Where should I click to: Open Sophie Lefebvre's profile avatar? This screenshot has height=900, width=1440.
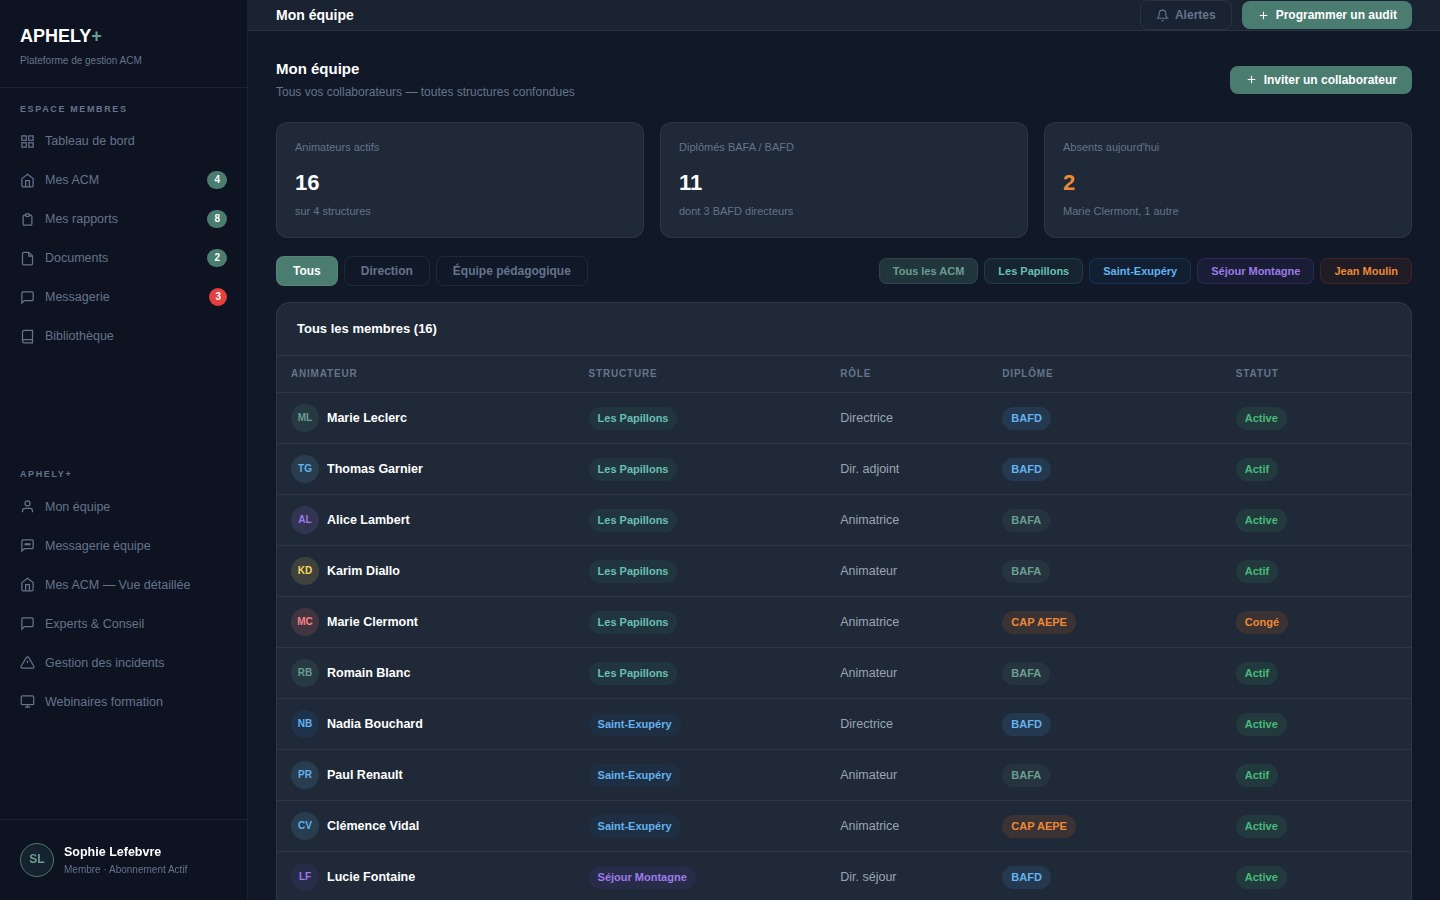(37, 859)
